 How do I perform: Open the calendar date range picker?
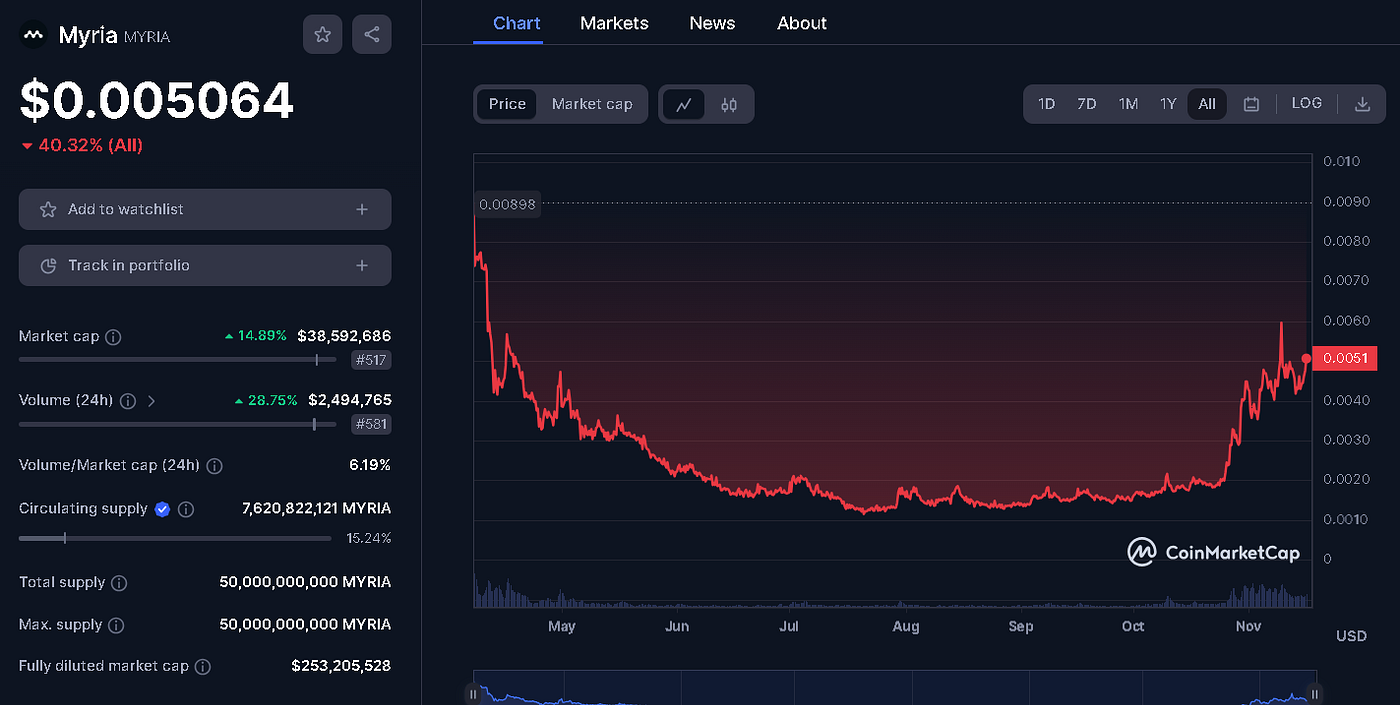point(1251,104)
